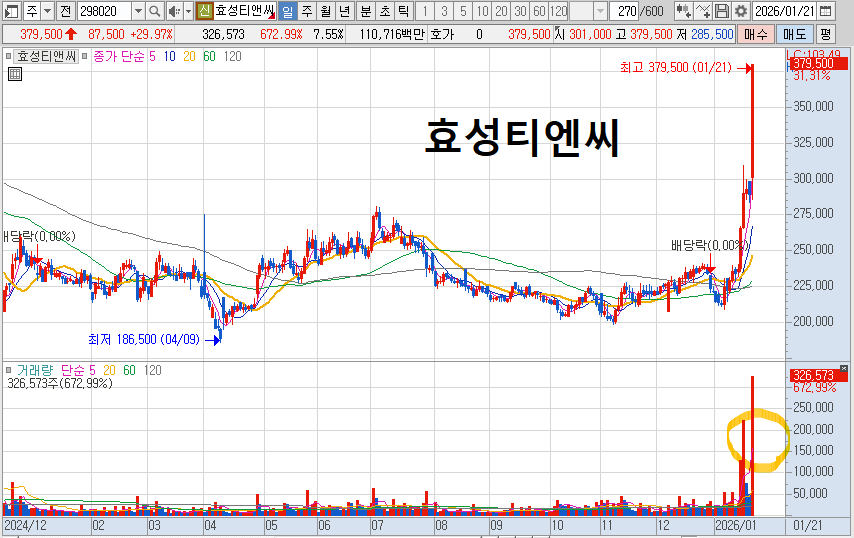
Task: Click the 110,716백만 trading value
Action: click(392, 34)
